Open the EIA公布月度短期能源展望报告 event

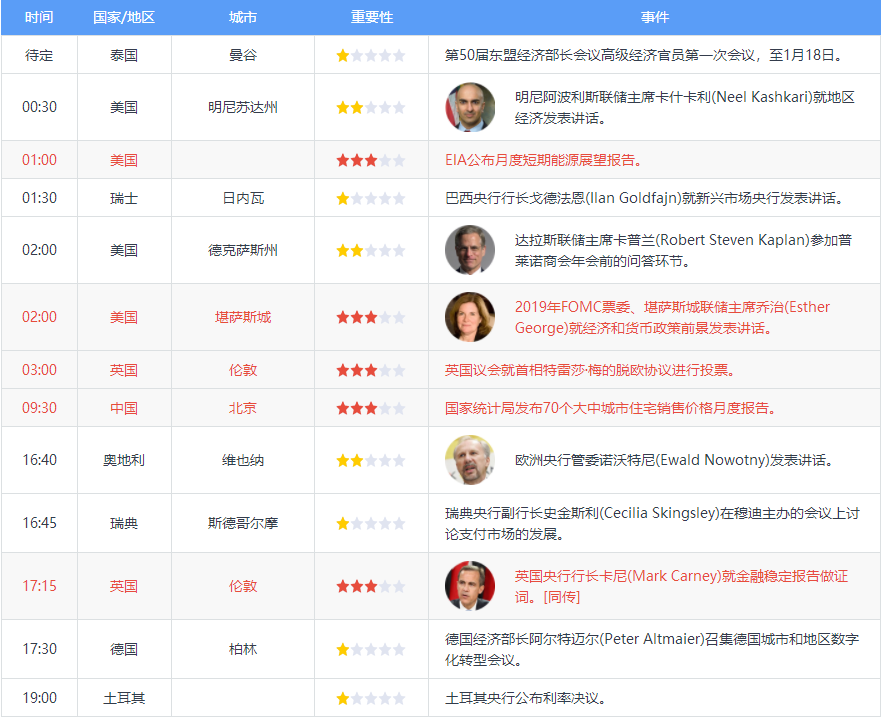543,160
